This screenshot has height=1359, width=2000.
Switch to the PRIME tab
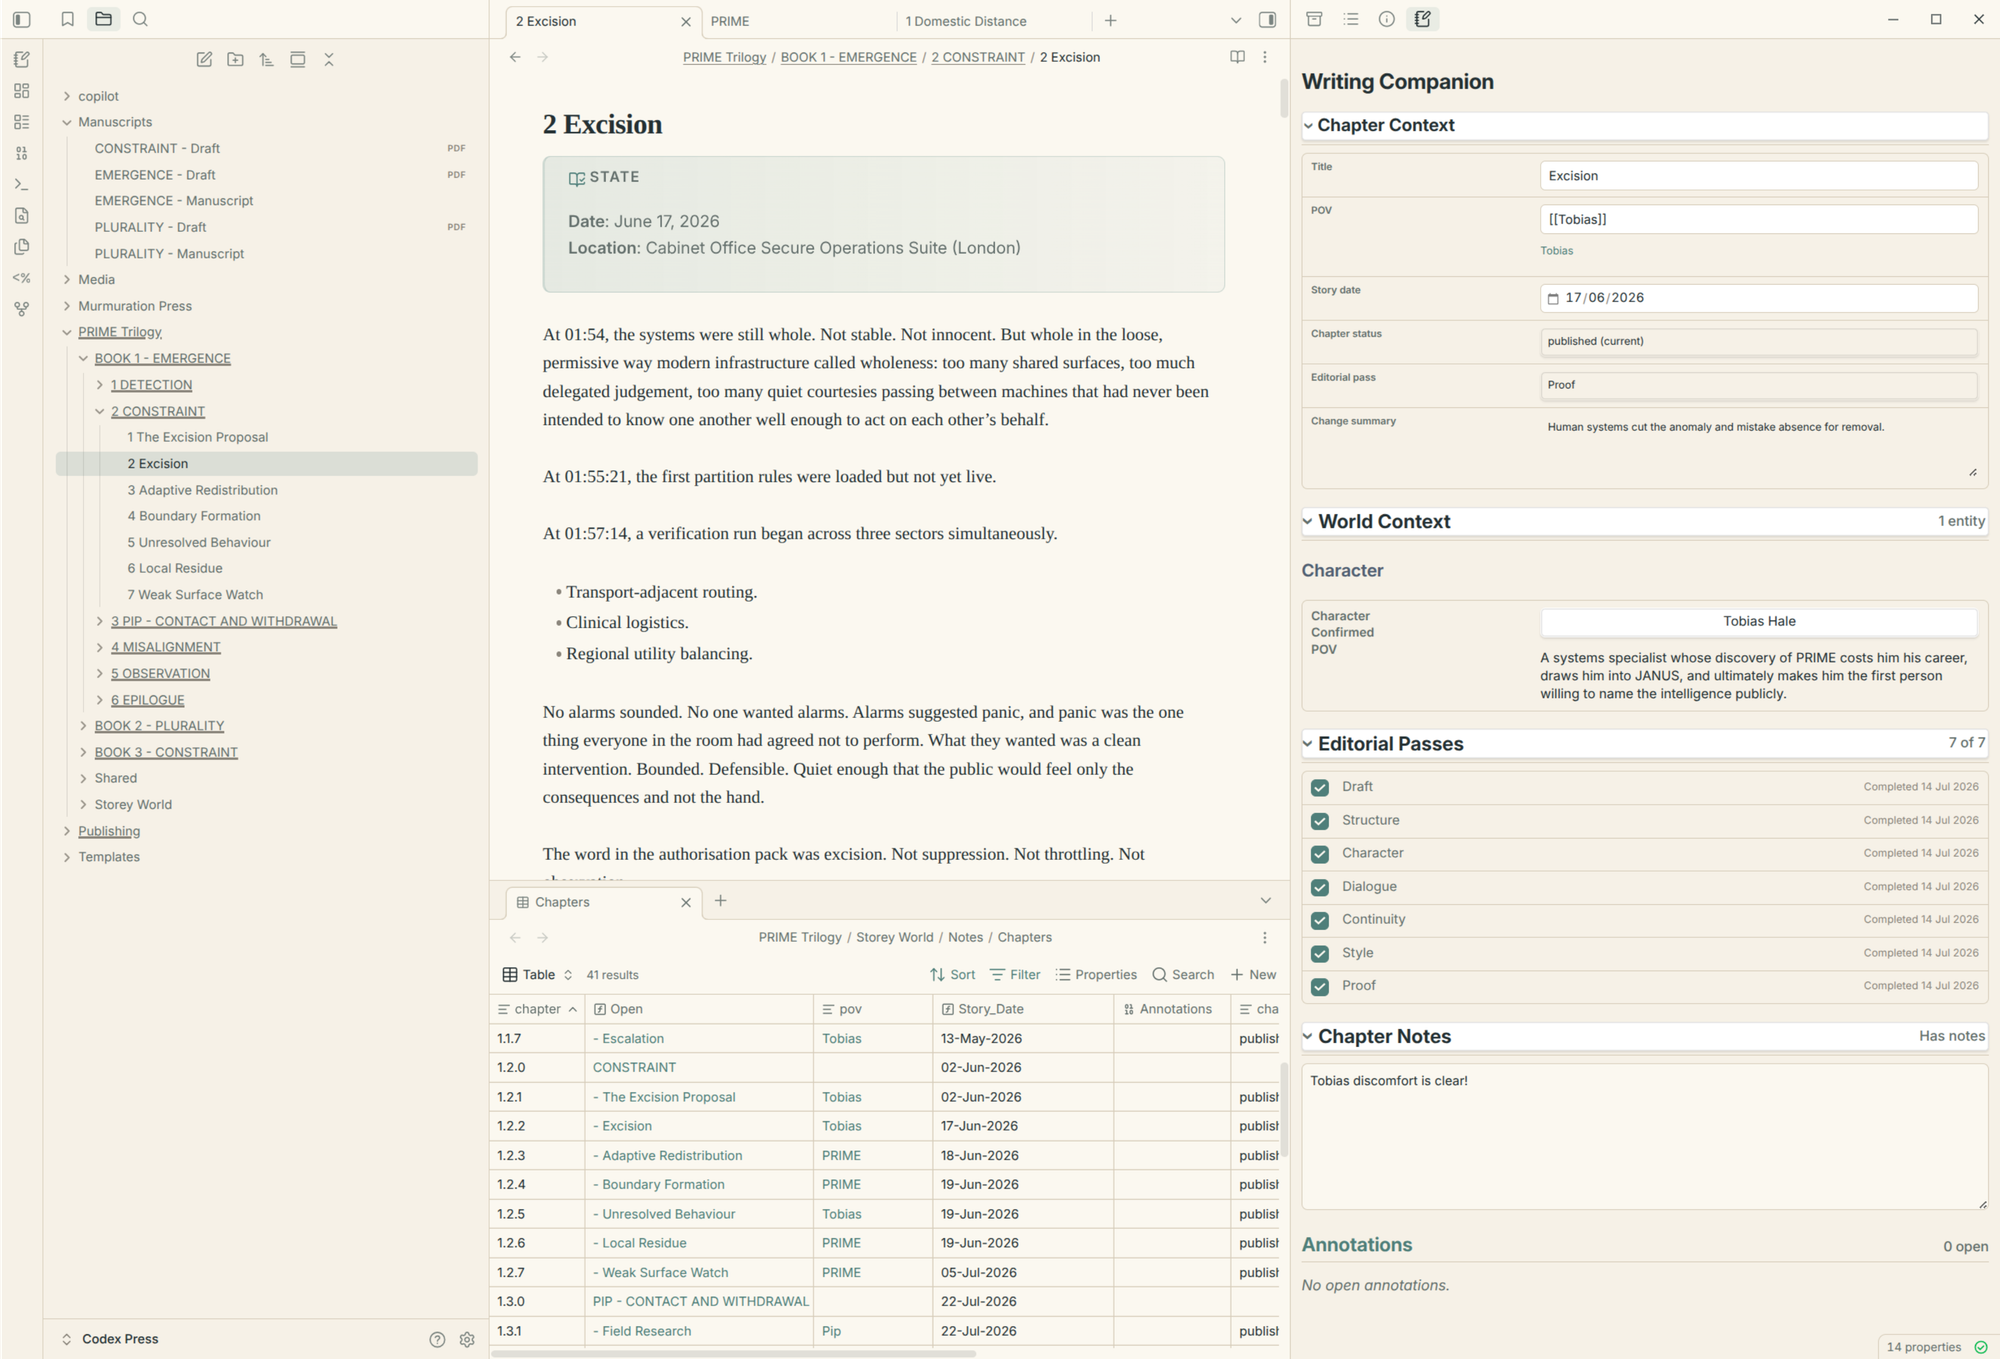point(730,21)
